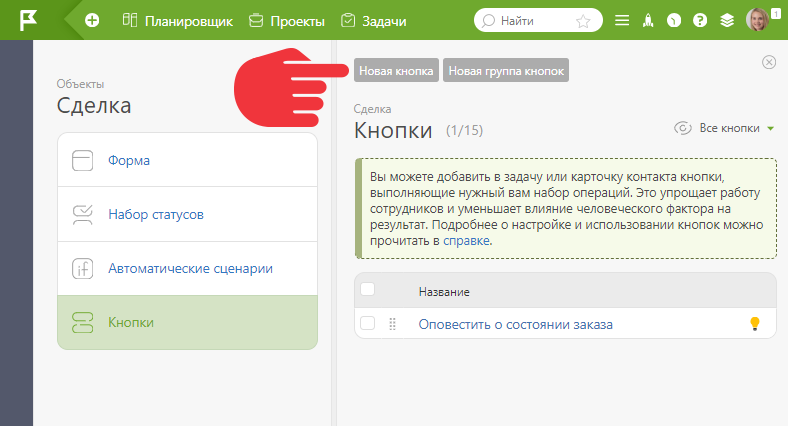Click the yellow lightbulb icon in row
The image size is (788, 426).
click(754, 324)
